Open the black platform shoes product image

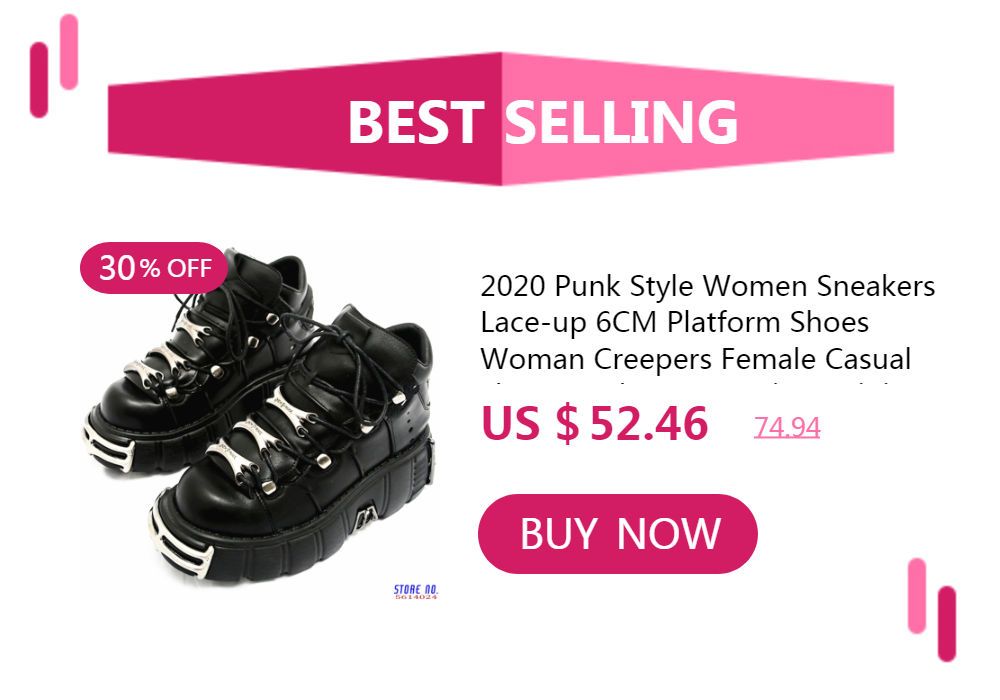260,421
